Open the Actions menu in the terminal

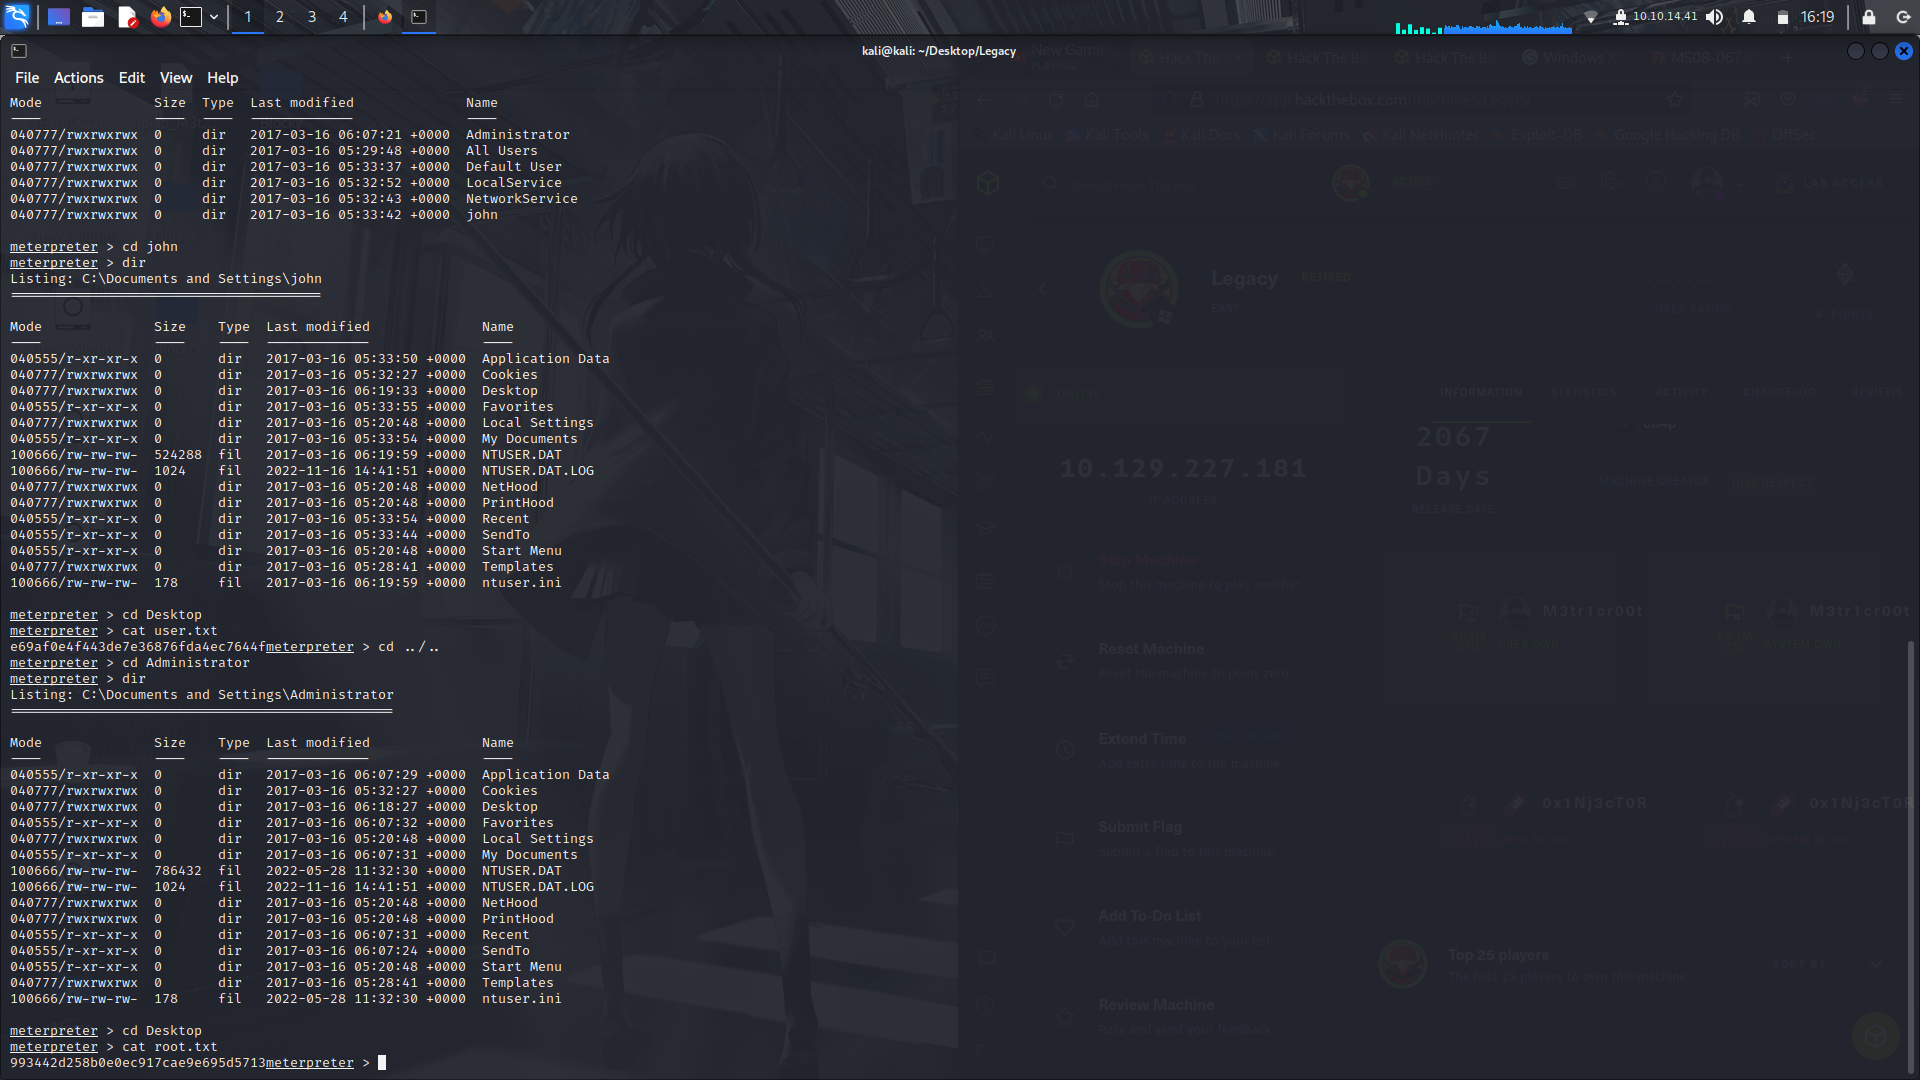[x=78, y=77]
